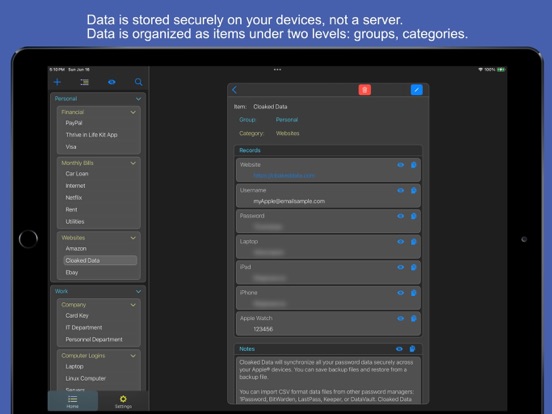This screenshot has width=552, height=414.
Task: Switch to the Home tab
Action: pyautogui.click(x=73, y=401)
